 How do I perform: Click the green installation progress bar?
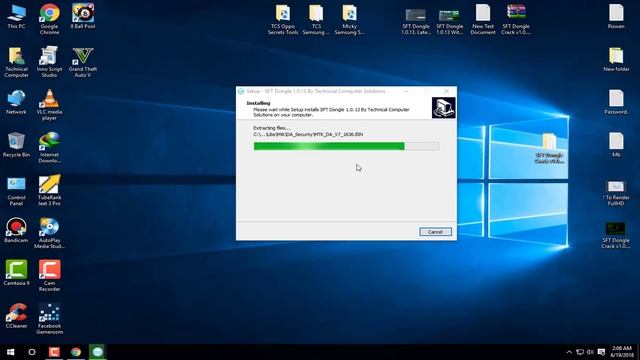click(x=346, y=146)
